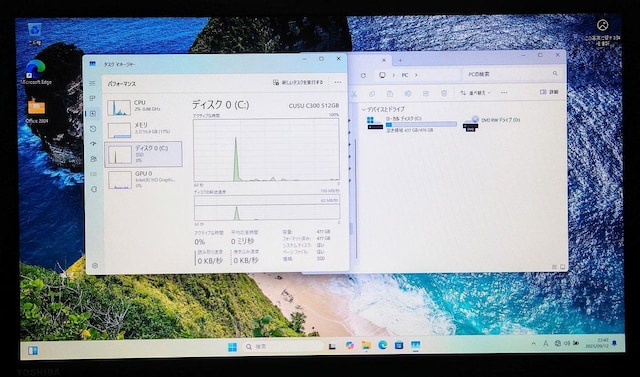The width and height of the screenshot is (640, 377).
Task: Open Microsoft Edge from the taskbar
Action: (382, 345)
